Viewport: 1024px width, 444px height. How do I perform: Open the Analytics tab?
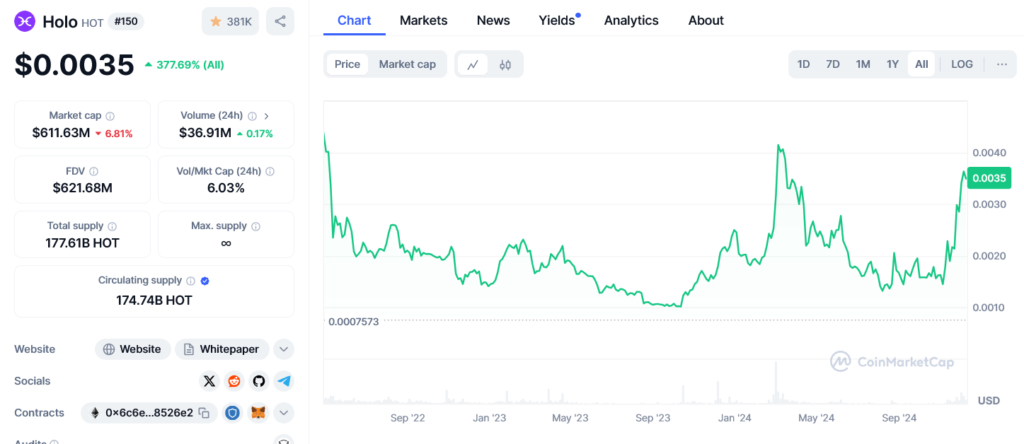631,20
